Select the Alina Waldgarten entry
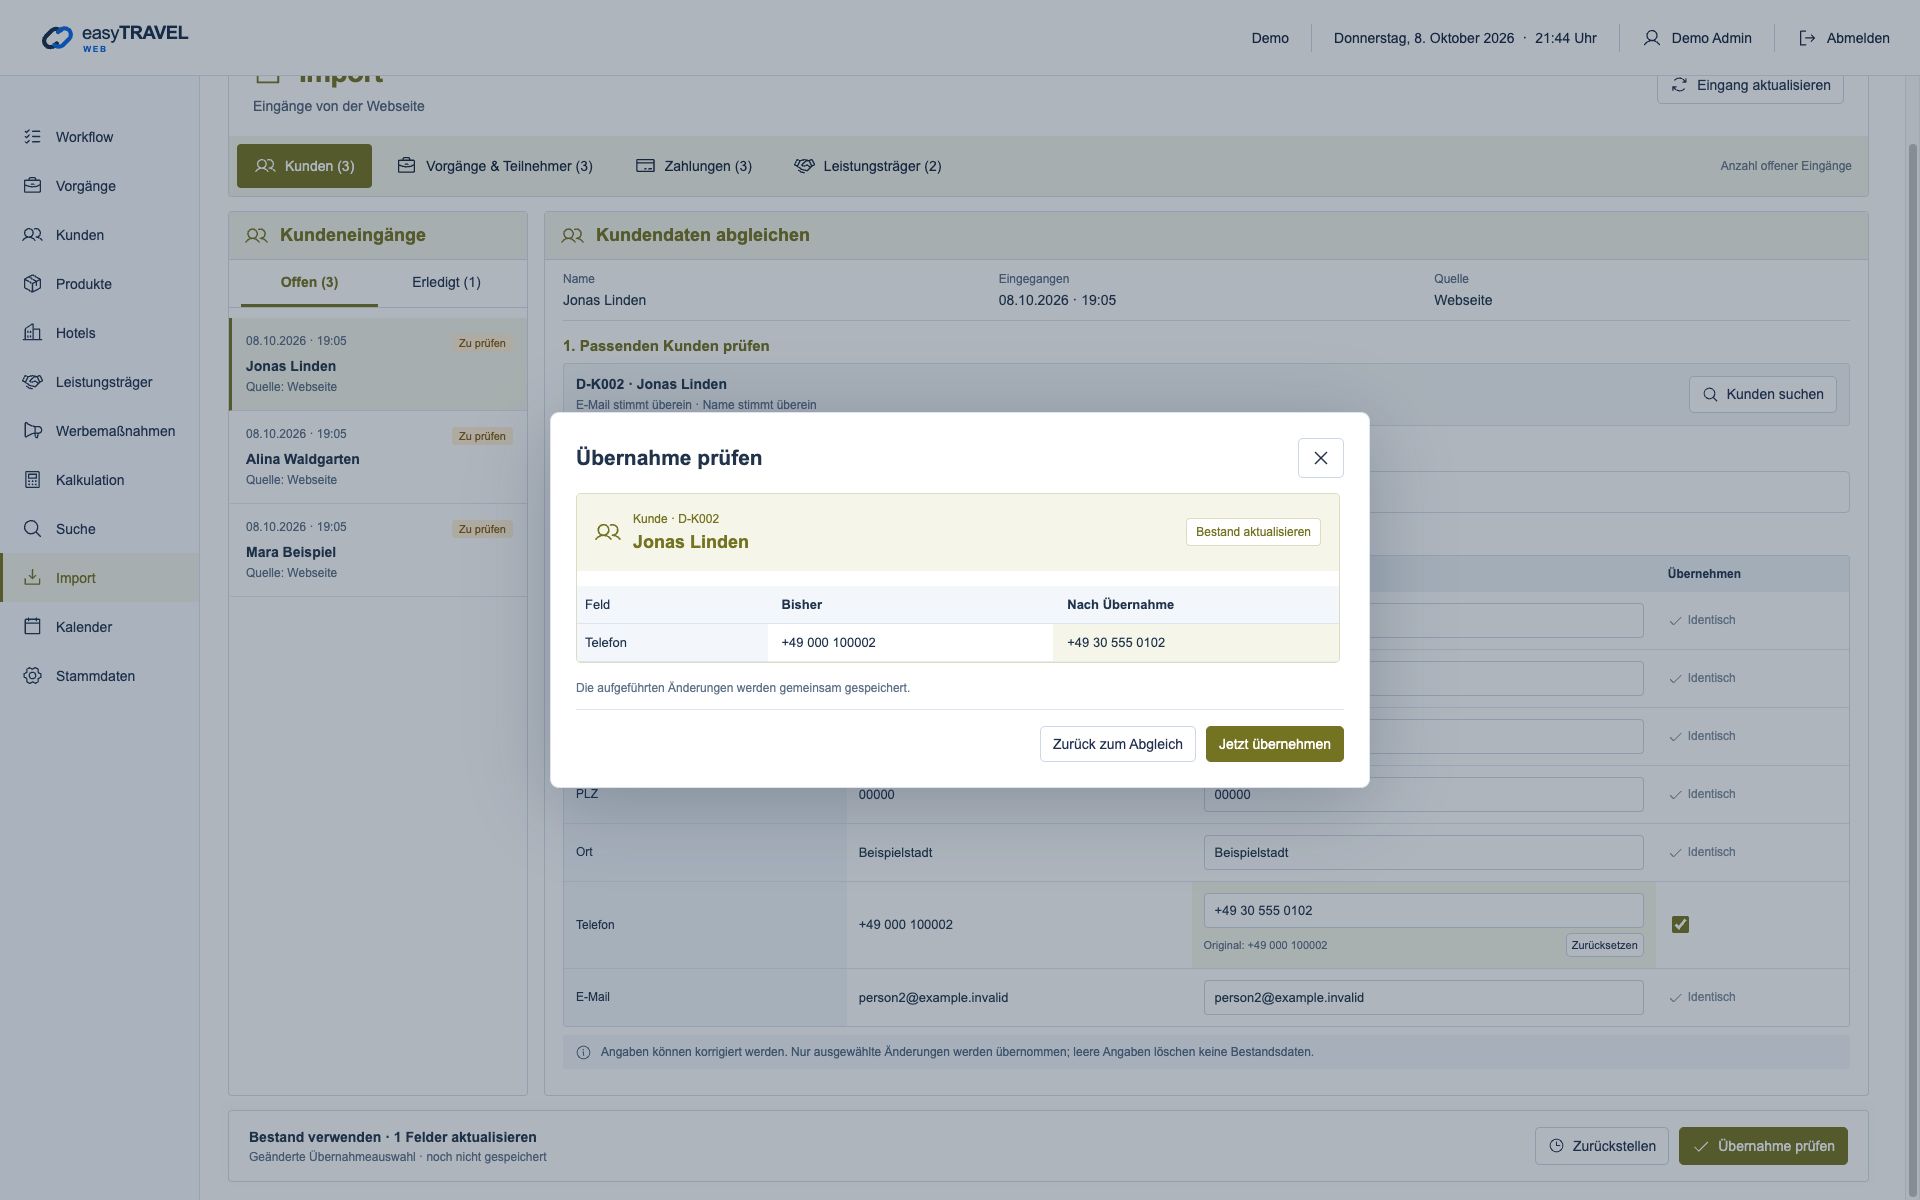Image resolution: width=1920 pixels, height=1200 pixels. click(378, 457)
